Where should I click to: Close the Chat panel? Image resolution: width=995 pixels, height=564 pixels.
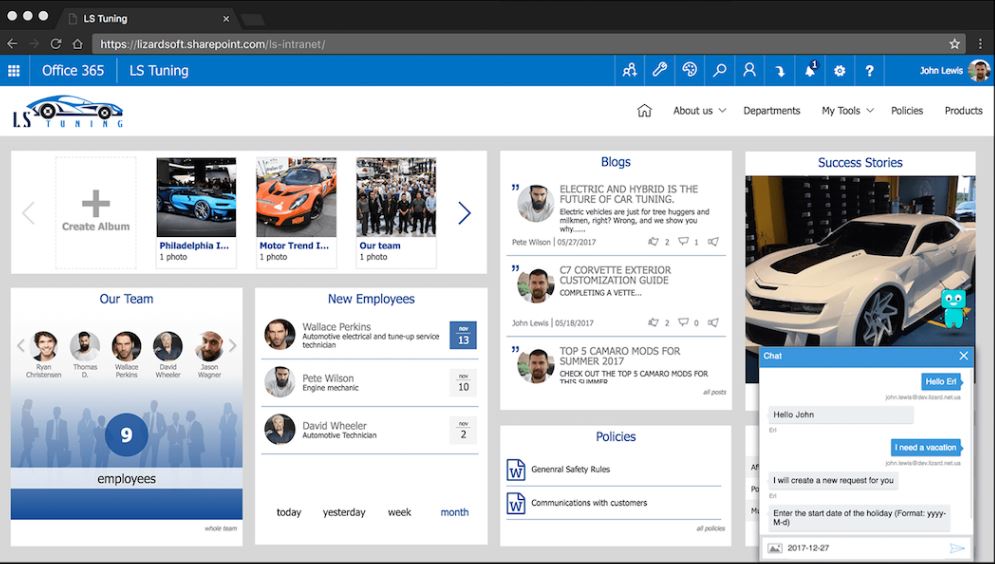[x=963, y=356]
